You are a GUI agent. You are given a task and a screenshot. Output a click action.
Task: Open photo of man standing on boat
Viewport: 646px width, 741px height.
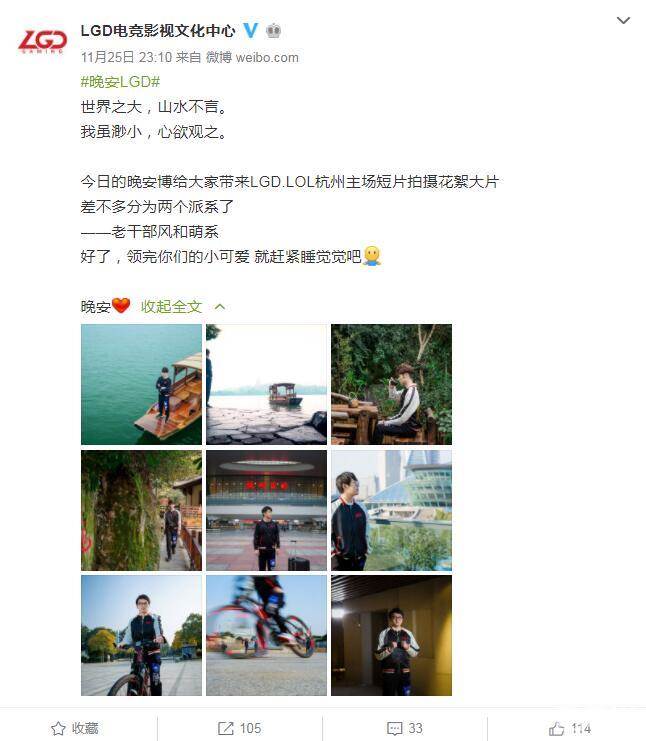click(141, 384)
